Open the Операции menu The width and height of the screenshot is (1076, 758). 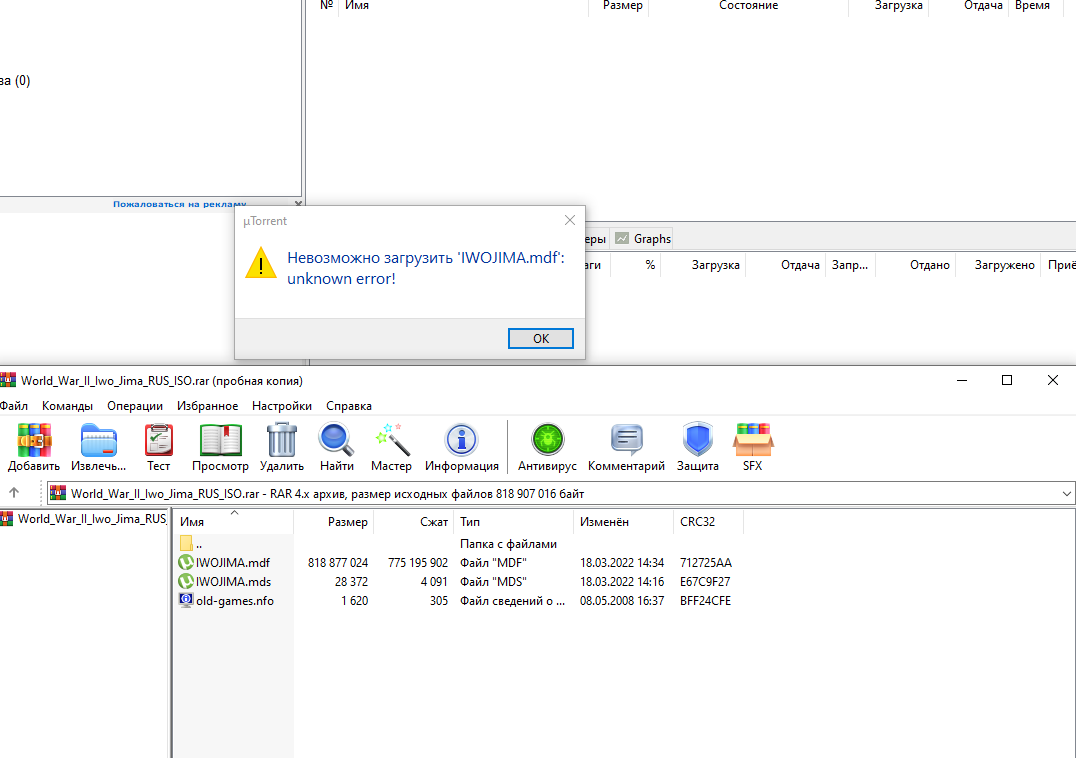[x=134, y=405]
